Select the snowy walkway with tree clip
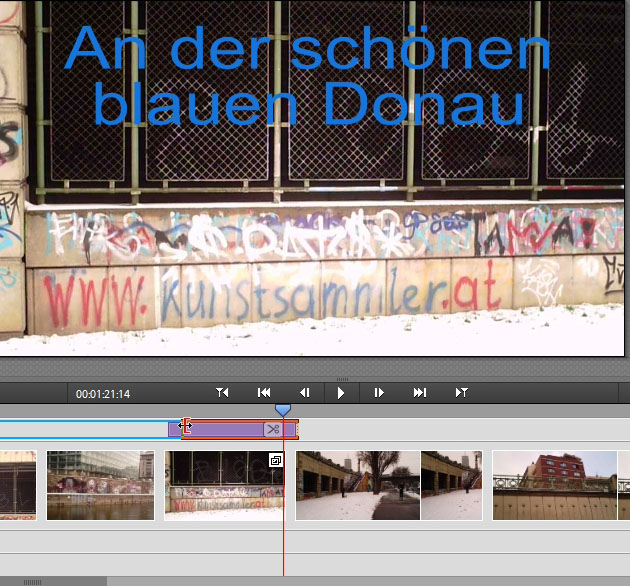 (358, 486)
